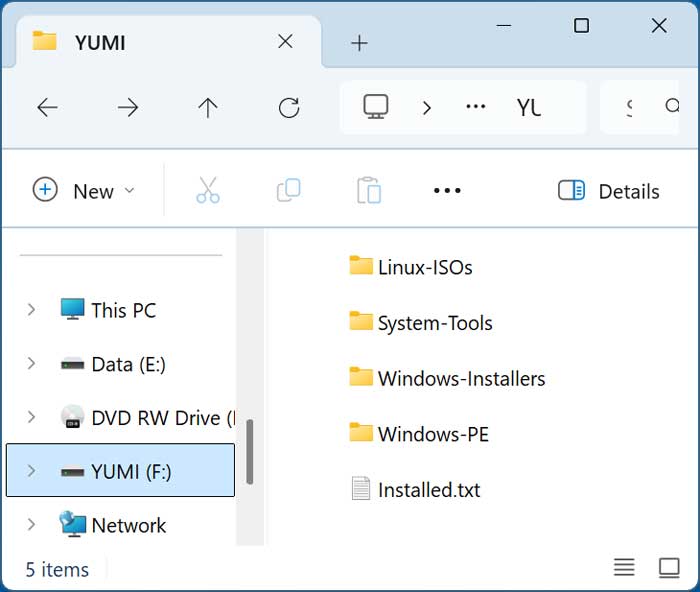Expand the address bar path chevron
700x592 pixels.
[x=427, y=108]
